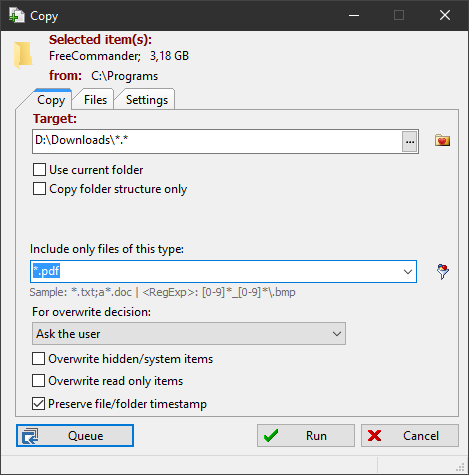Click the green checkmark Run icon
Viewport: 469px width, 475px height.
(271, 436)
